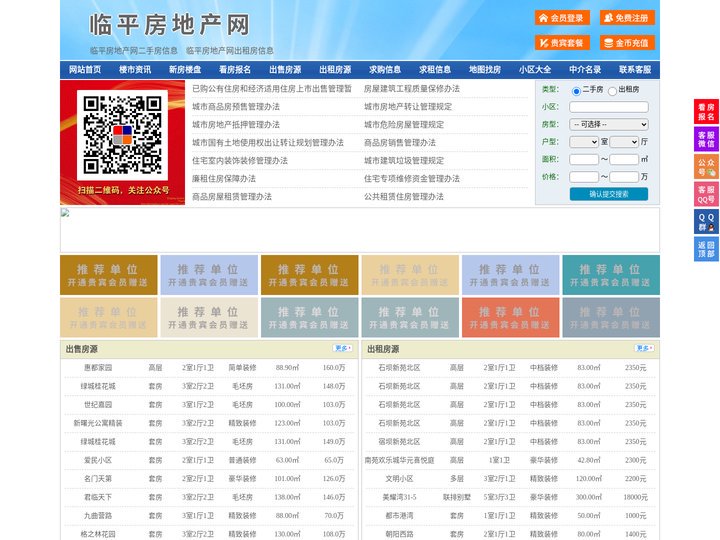720x540 pixels.
Task: Open the 求租信息 menu item
Action: click(435, 70)
